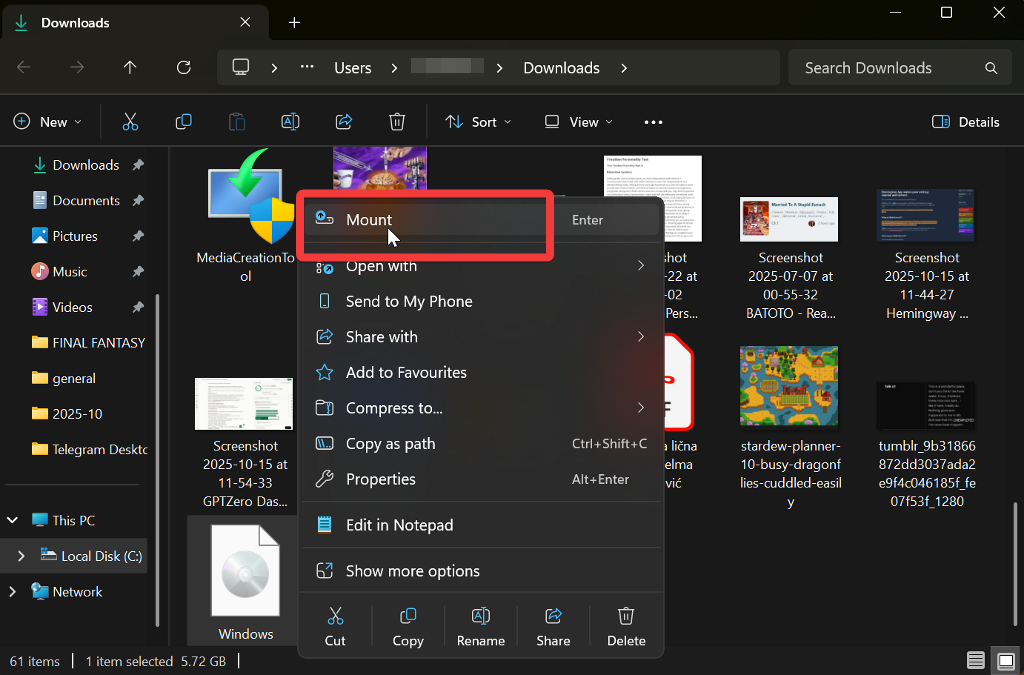Expand Local Disk (C:) in navigation tree
Screen dimensions: 1024x675
coord(21,556)
